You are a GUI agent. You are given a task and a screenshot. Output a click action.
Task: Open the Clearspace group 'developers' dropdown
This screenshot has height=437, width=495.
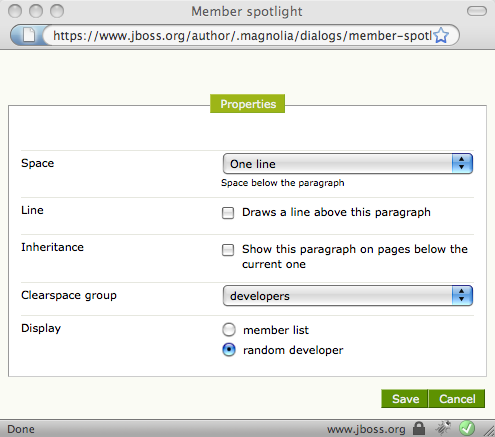pyautogui.click(x=348, y=296)
